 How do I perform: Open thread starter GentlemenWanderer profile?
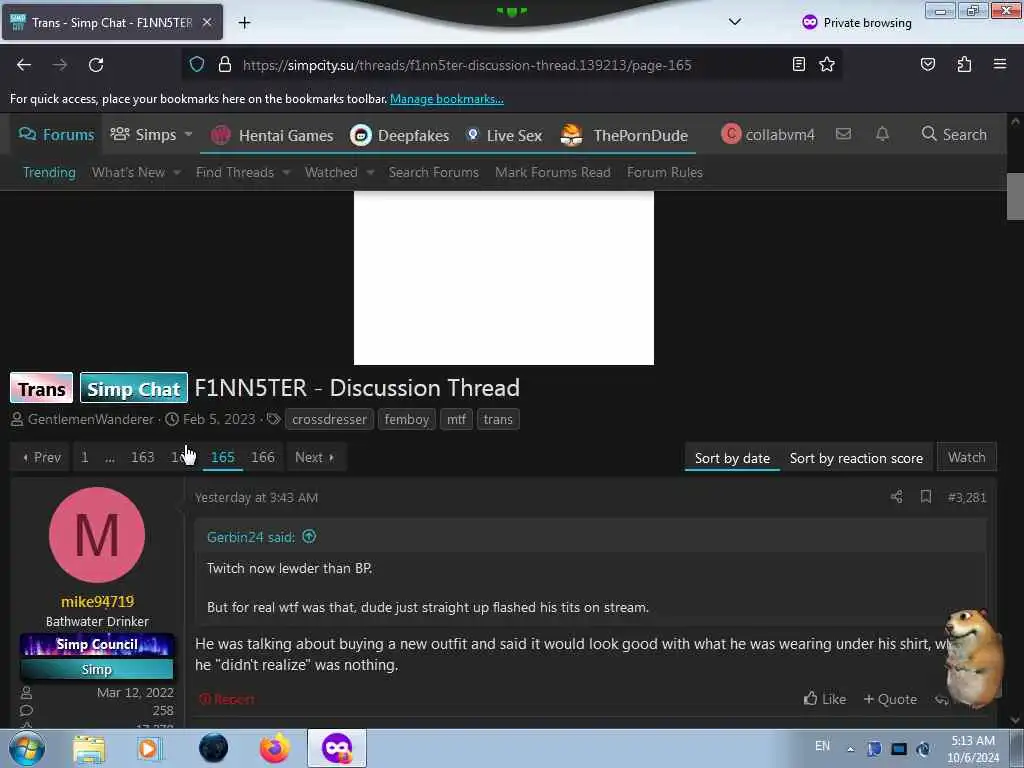(x=91, y=419)
